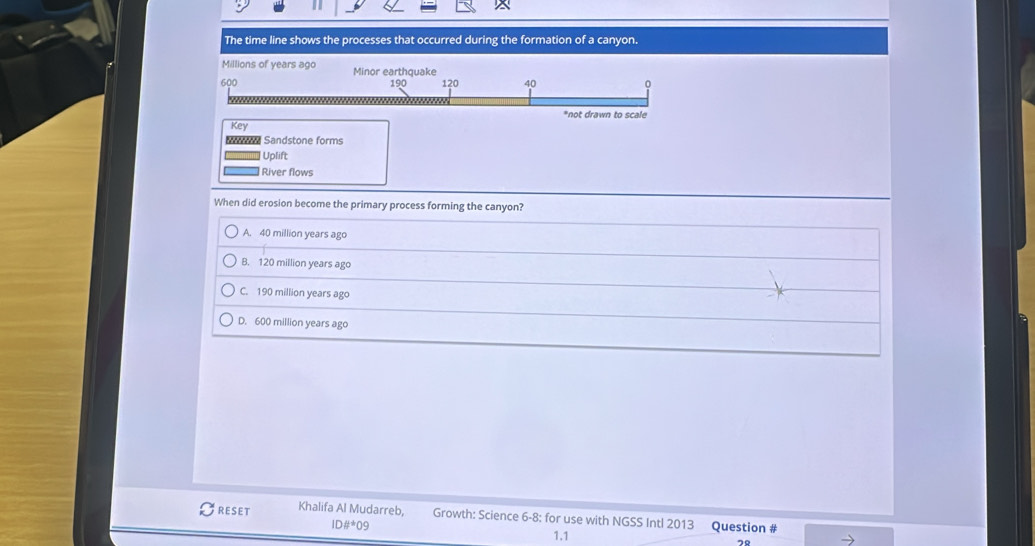Click the blue River flows key swatch
The image size is (1035, 546).
coord(241,172)
